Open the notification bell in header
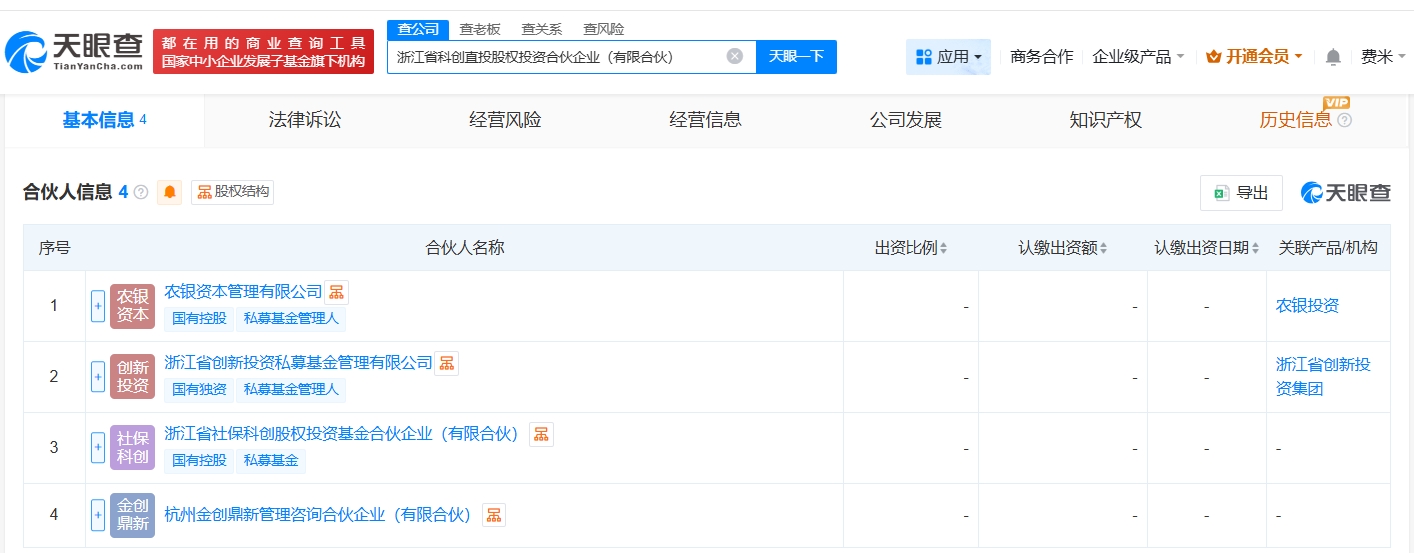The image size is (1414, 553). point(1332,57)
